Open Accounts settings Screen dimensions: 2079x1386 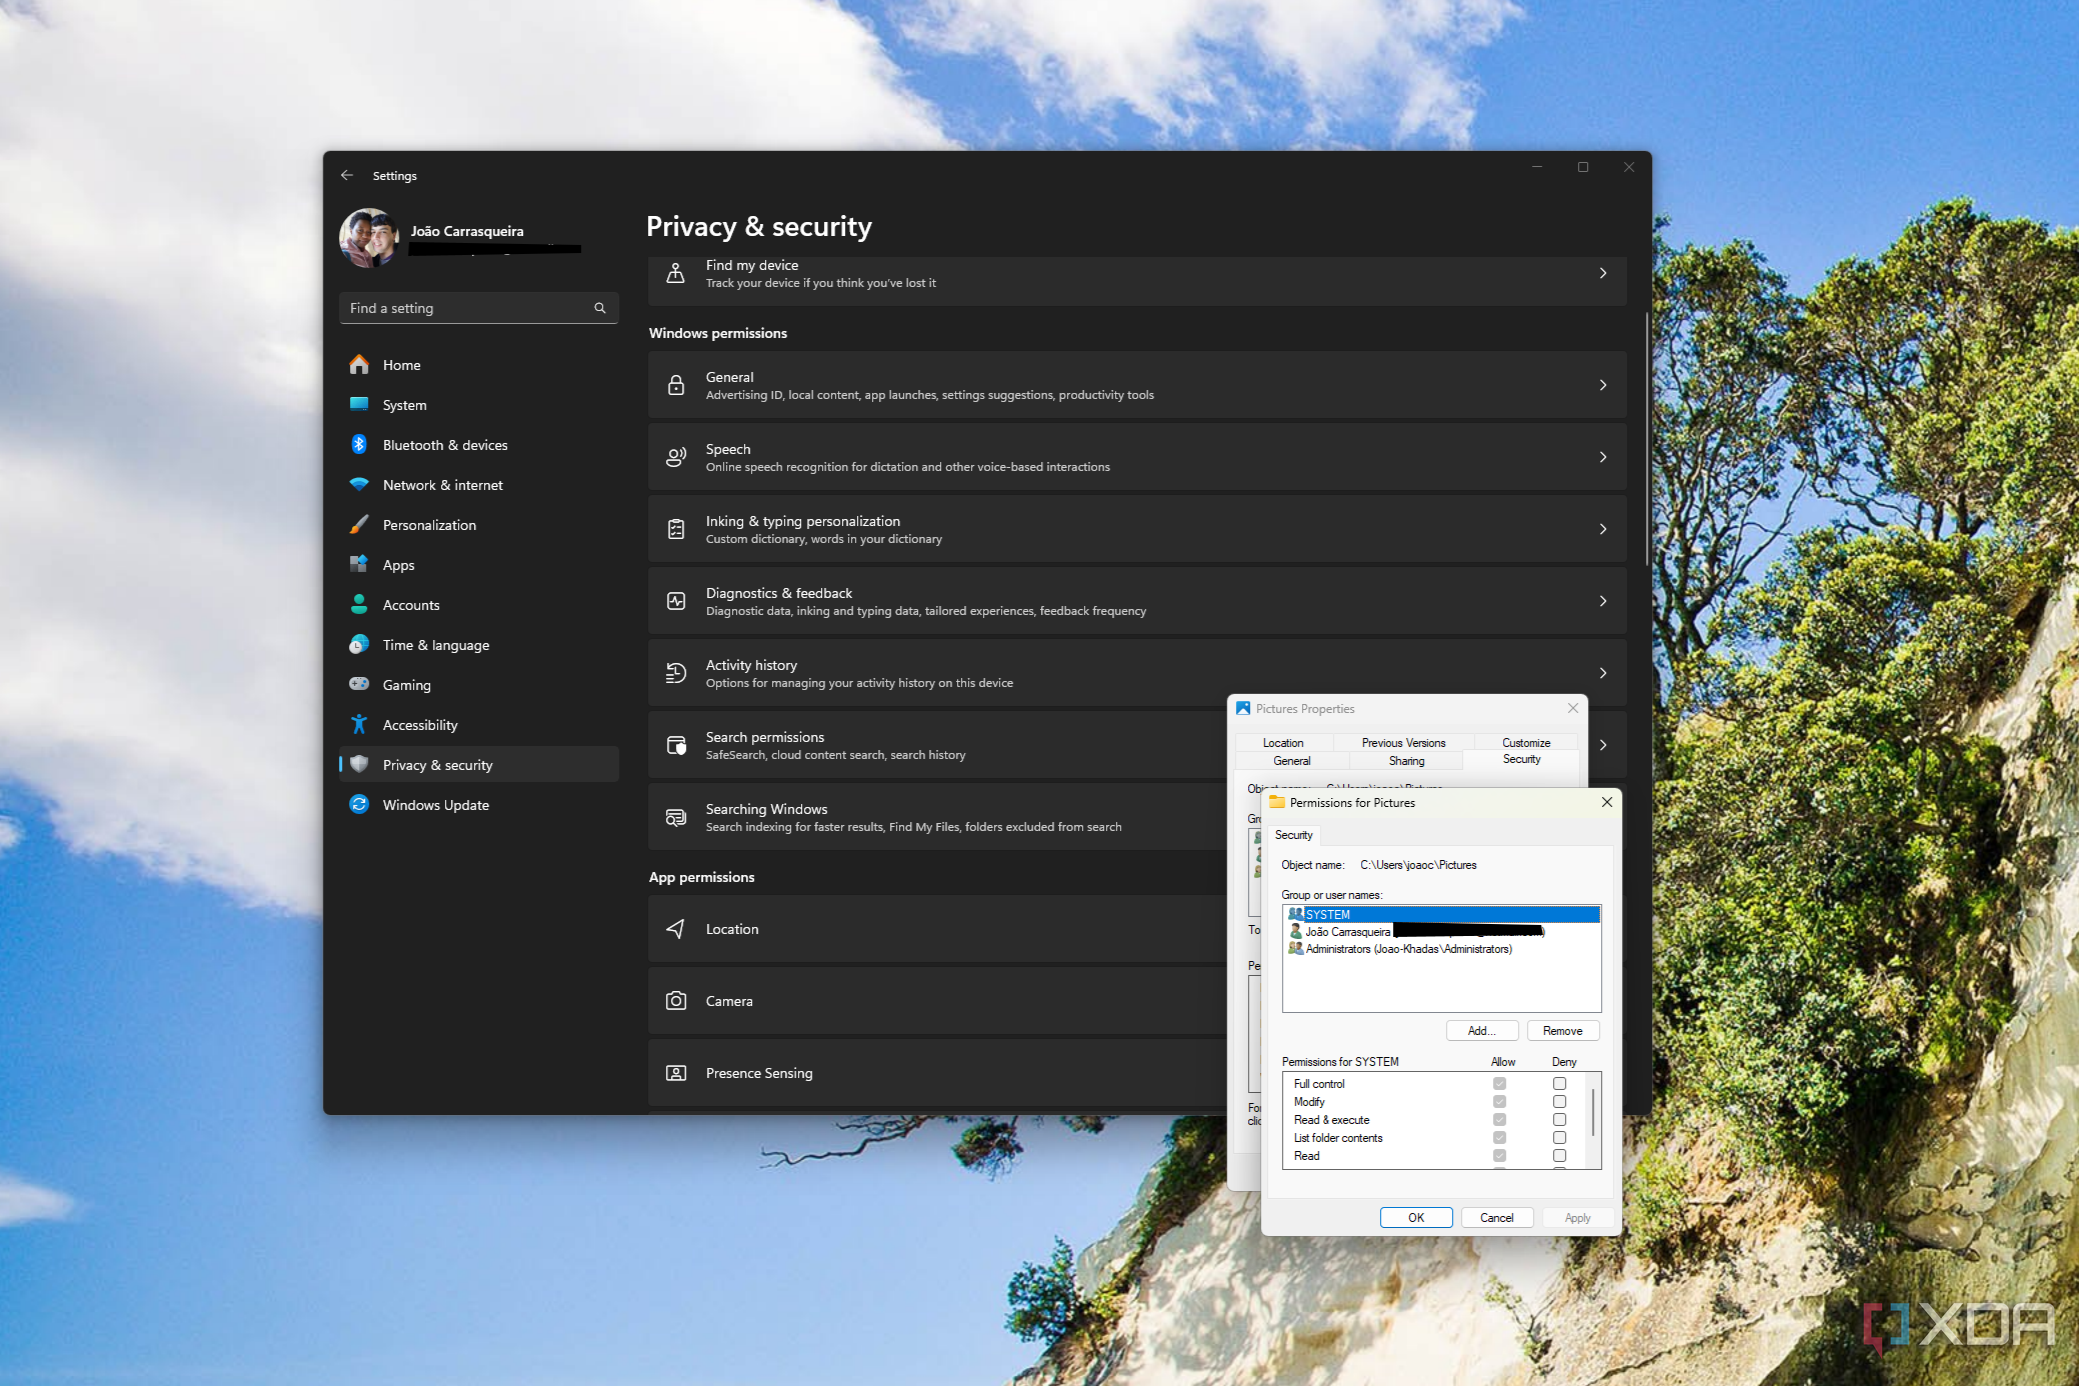479,605
